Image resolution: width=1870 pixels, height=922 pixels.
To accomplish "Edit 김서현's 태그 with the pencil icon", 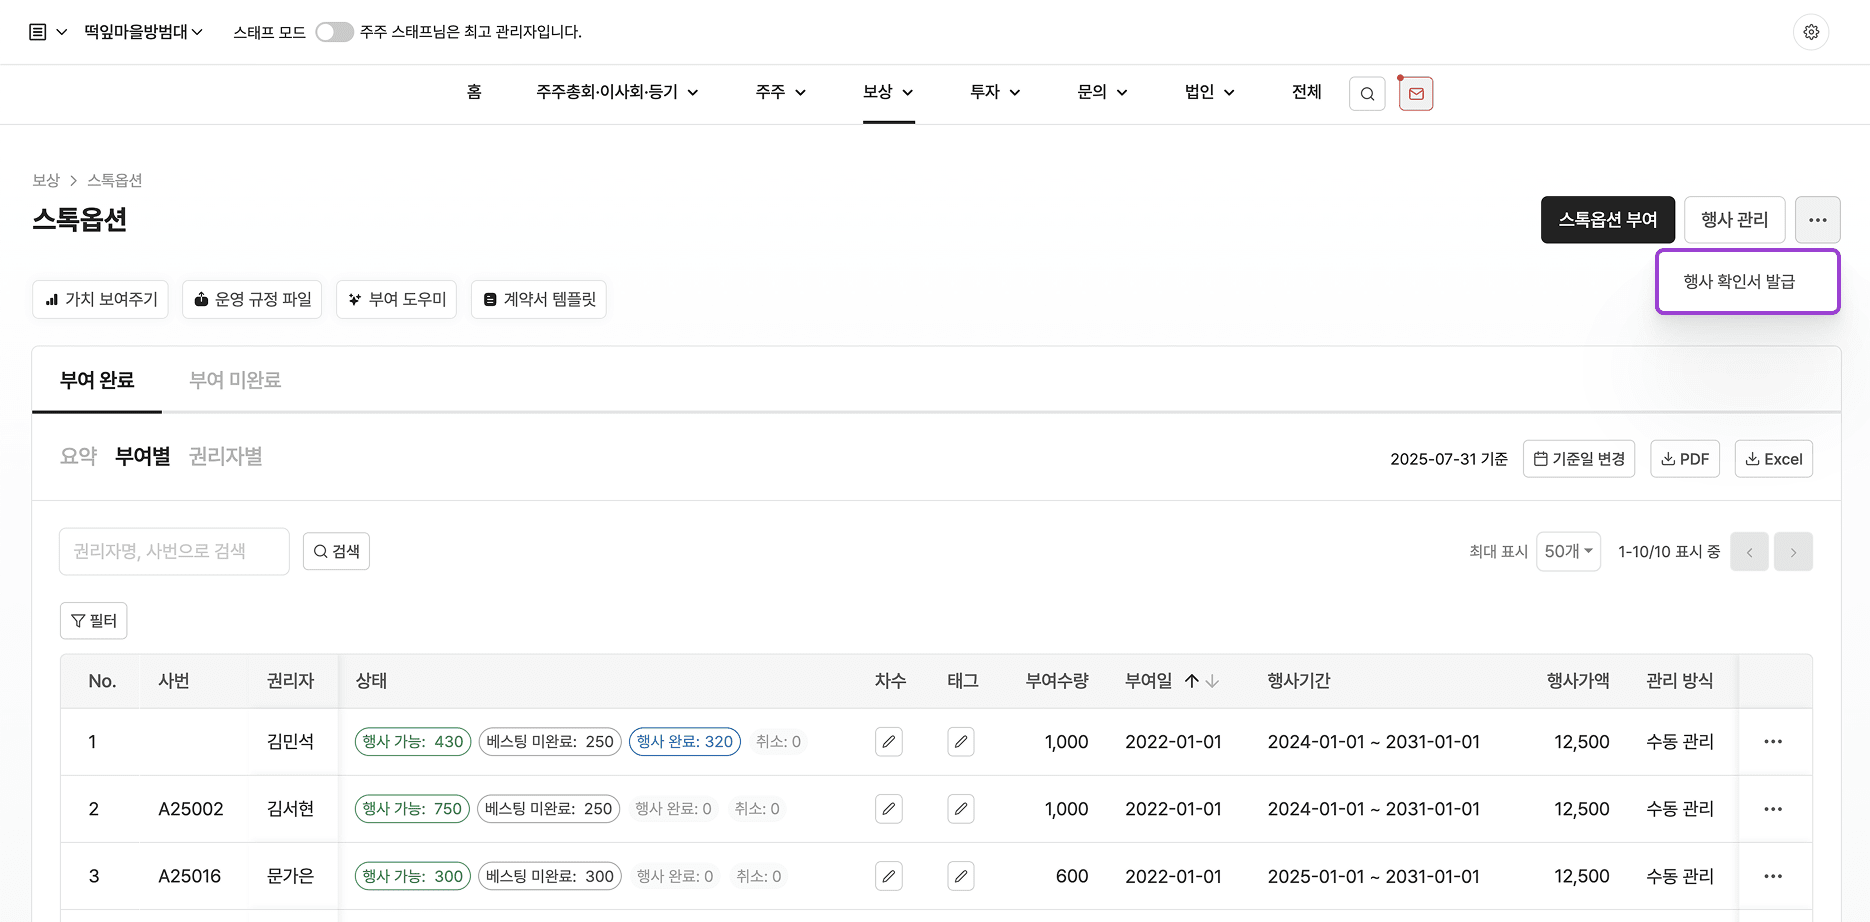I will (x=960, y=808).
